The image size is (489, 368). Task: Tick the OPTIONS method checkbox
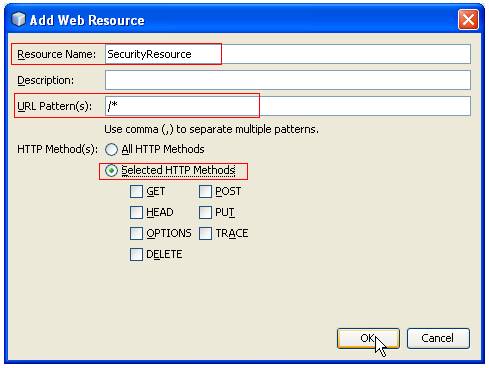[136, 234]
